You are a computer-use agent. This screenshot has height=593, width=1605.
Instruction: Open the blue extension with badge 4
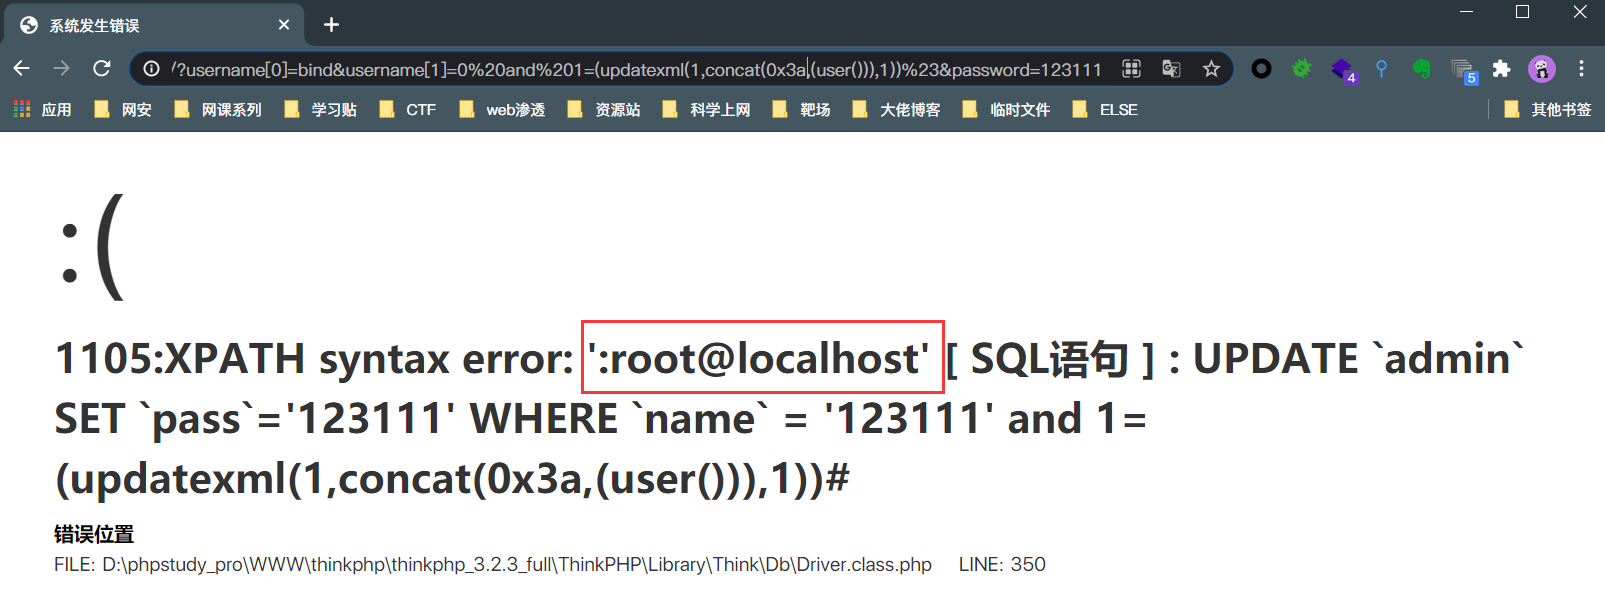click(1343, 69)
